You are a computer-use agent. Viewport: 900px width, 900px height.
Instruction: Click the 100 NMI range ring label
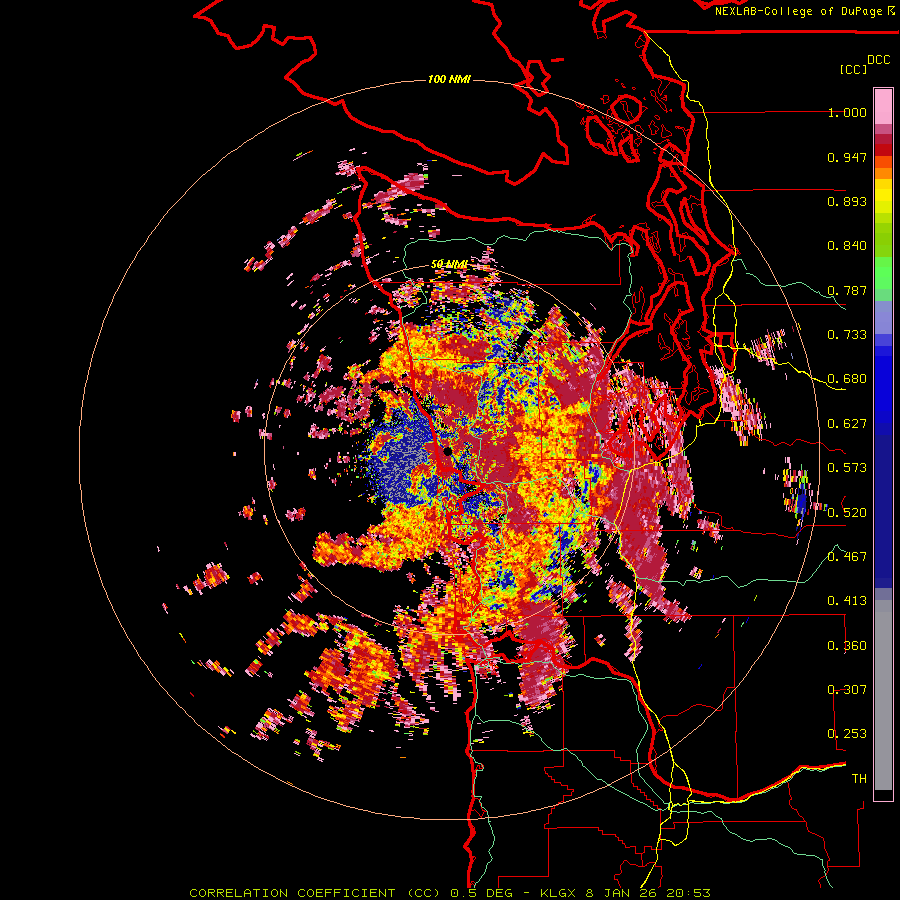point(449,79)
